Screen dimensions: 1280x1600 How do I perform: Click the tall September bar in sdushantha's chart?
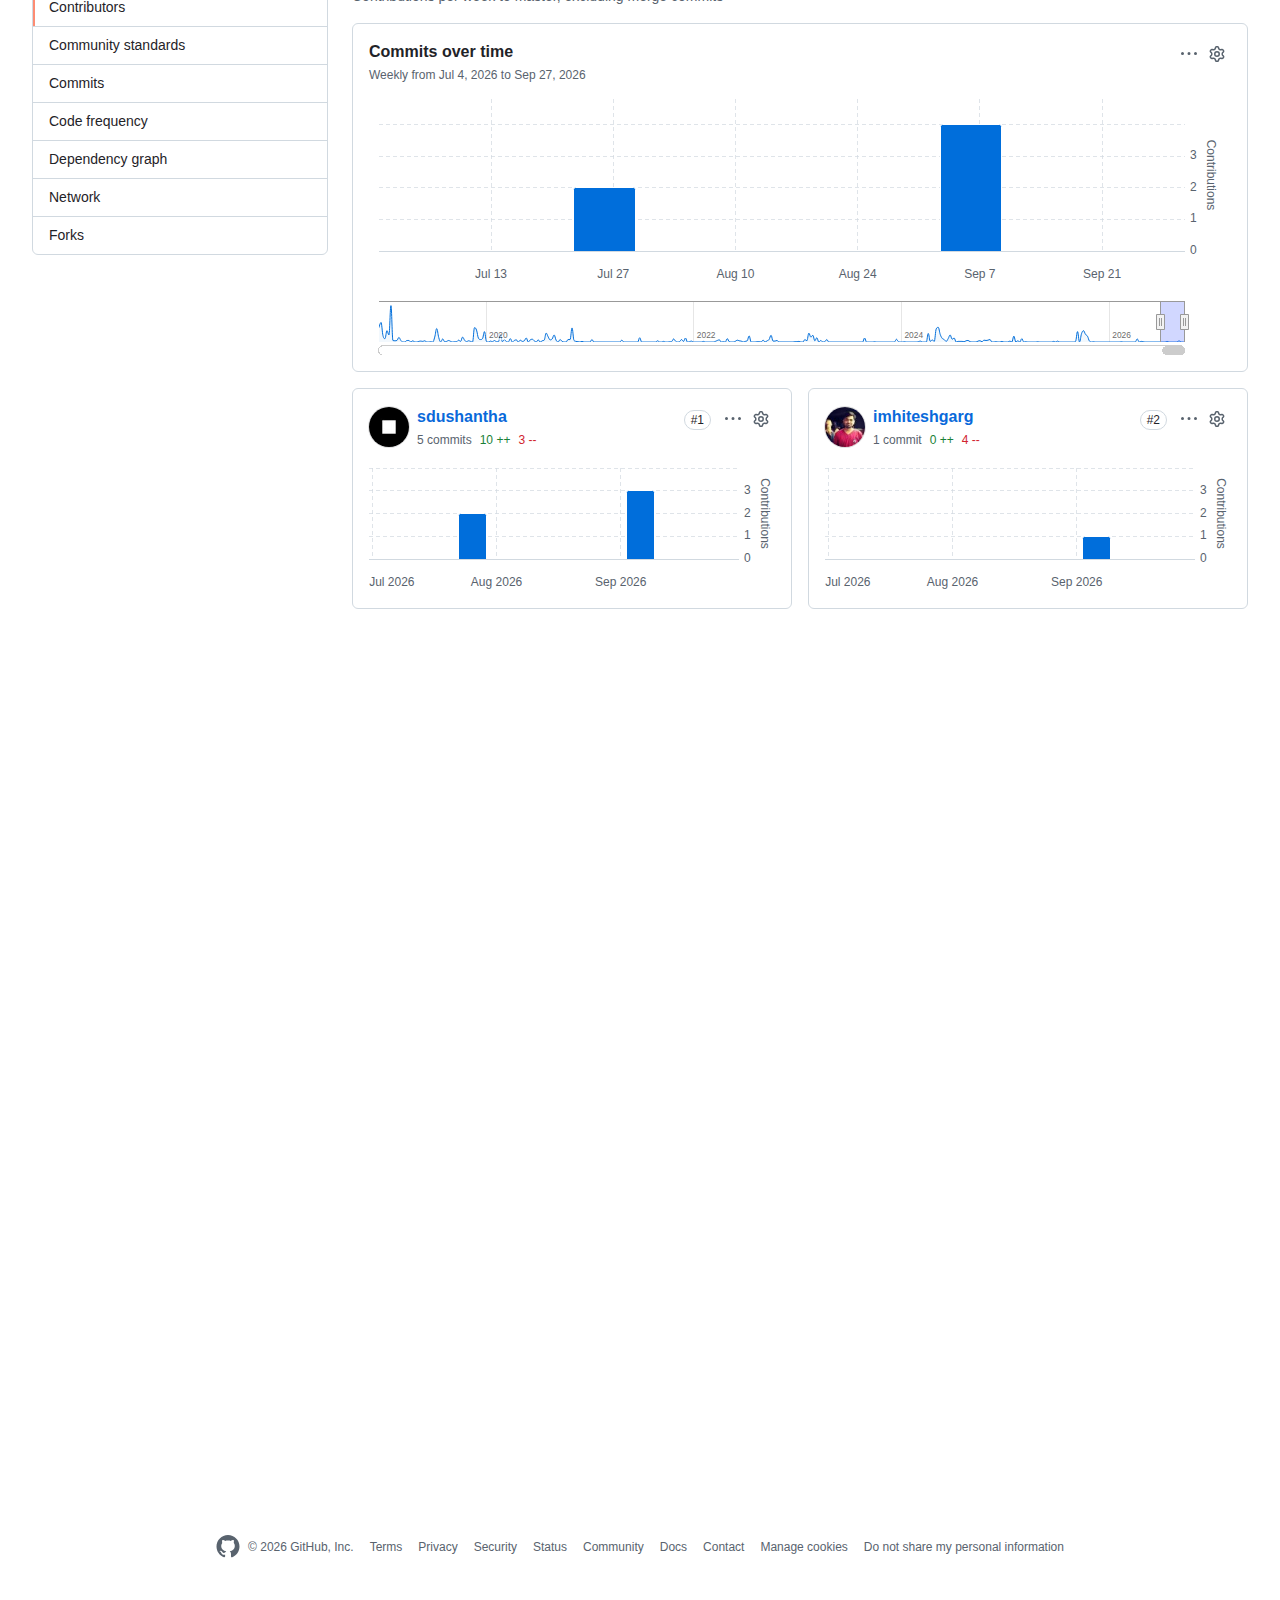pos(640,525)
